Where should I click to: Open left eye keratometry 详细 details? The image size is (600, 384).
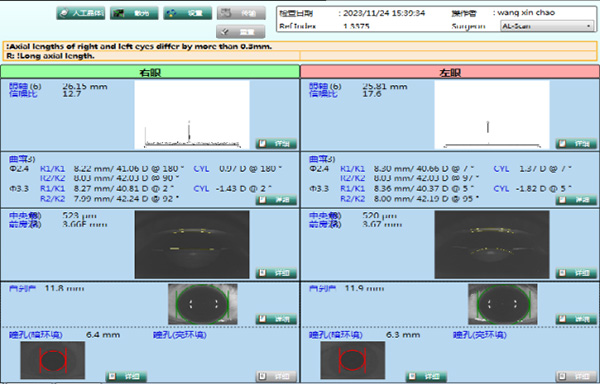(x=576, y=200)
